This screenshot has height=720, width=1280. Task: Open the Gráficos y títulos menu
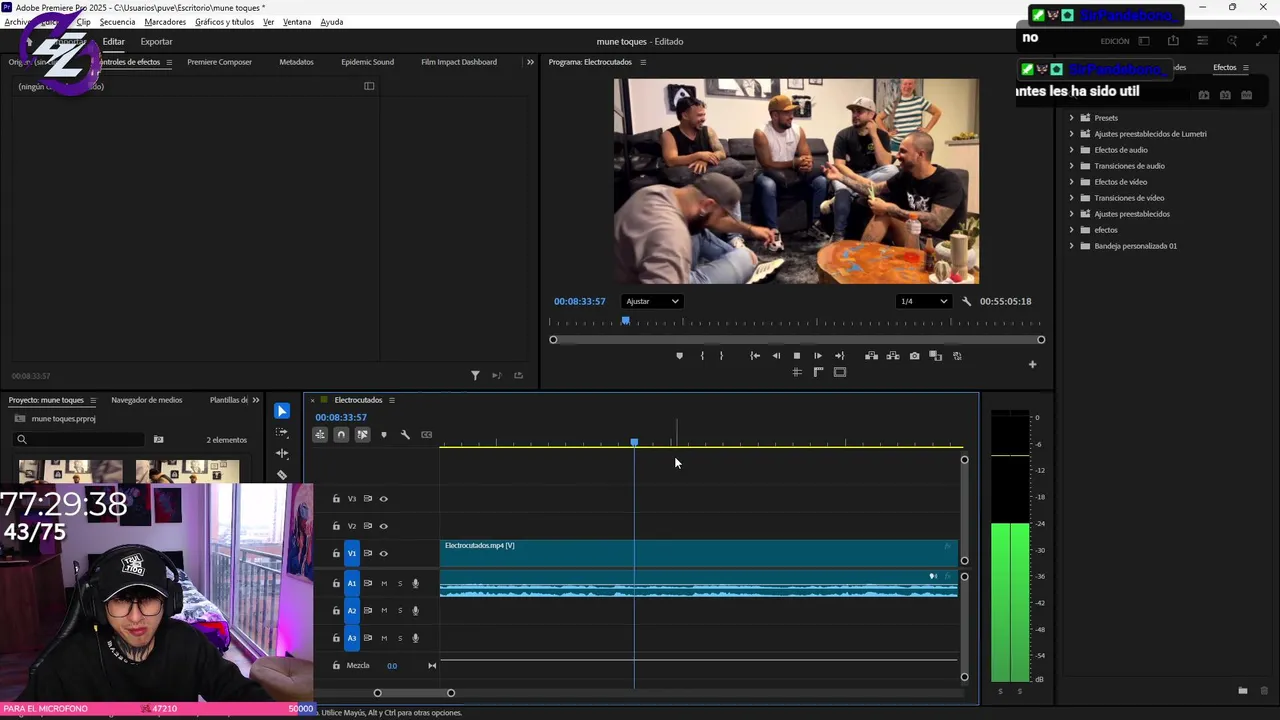click(224, 22)
